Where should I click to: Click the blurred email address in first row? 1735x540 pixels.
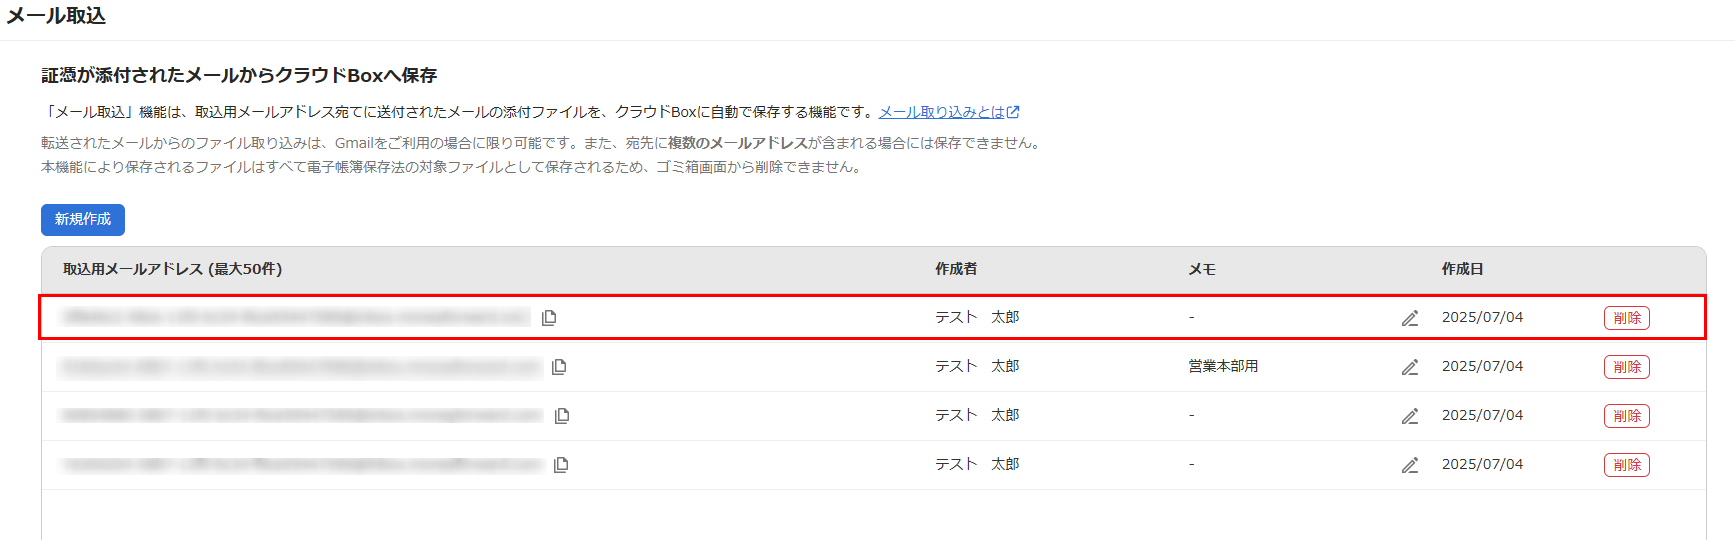[x=295, y=317]
